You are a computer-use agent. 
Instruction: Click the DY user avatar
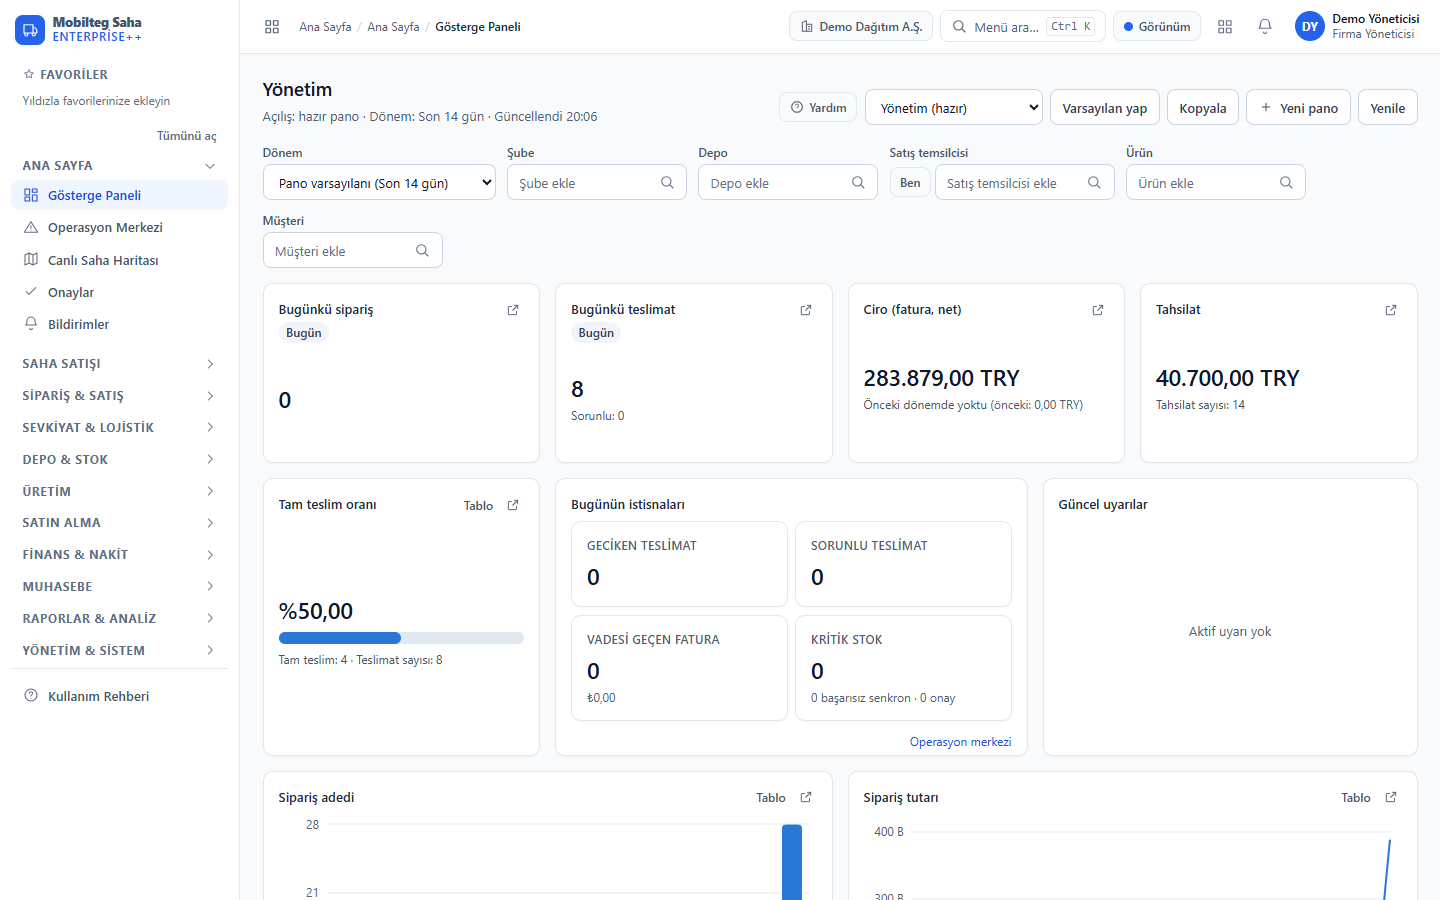click(x=1310, y=27)
